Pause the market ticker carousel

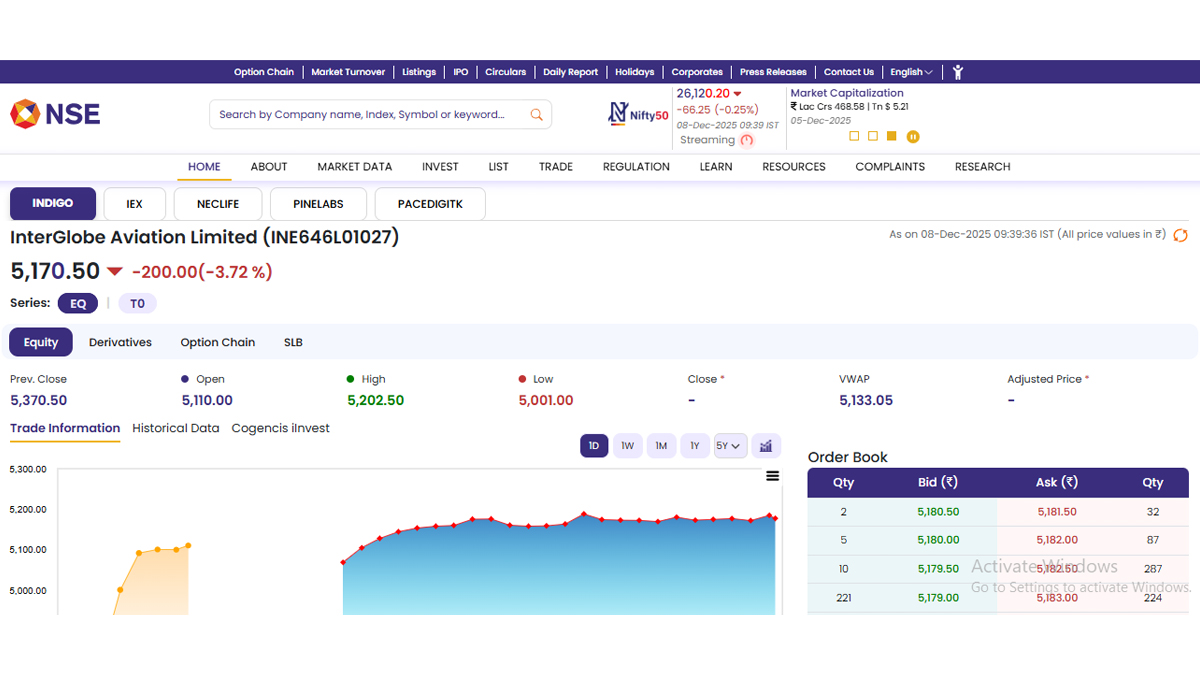913,137
